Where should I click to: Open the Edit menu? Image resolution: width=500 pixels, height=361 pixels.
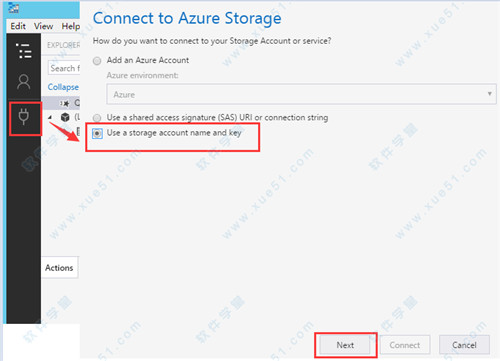pos(18,26)
